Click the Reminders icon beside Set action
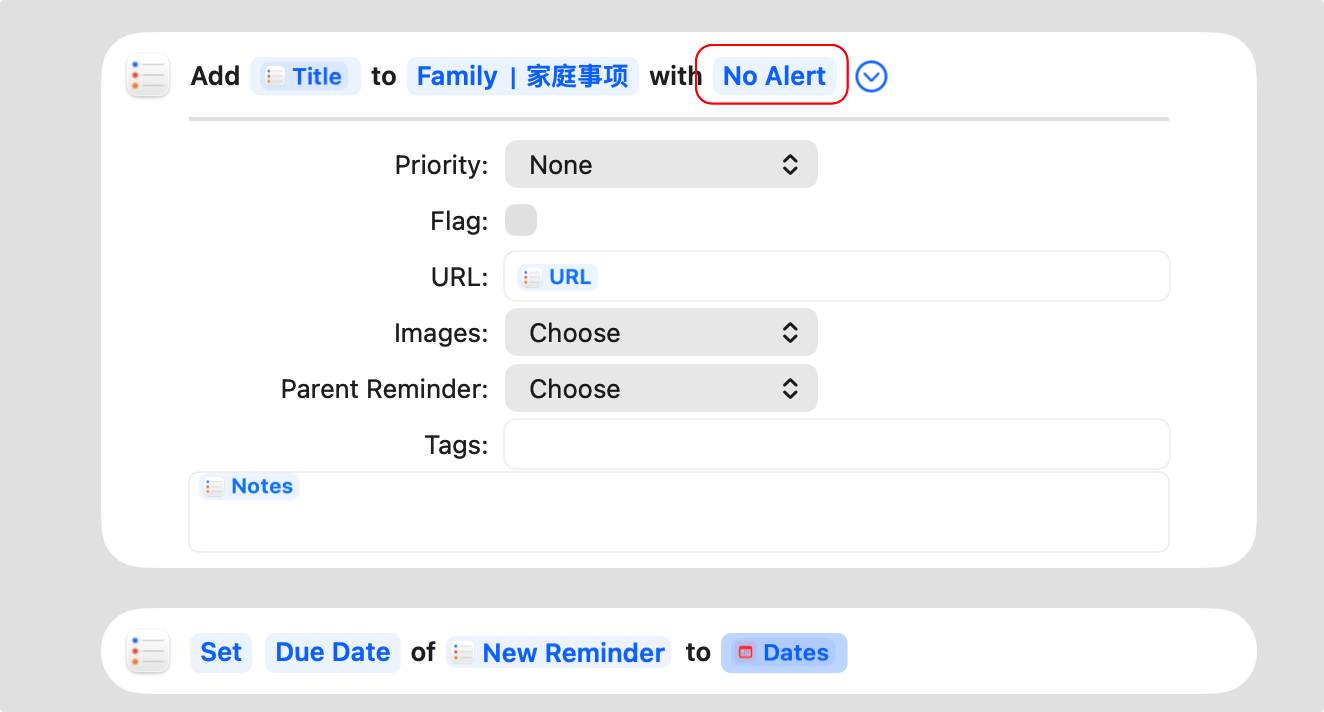This screenshot has width=1324, height=712. click(x=147, y=653)
